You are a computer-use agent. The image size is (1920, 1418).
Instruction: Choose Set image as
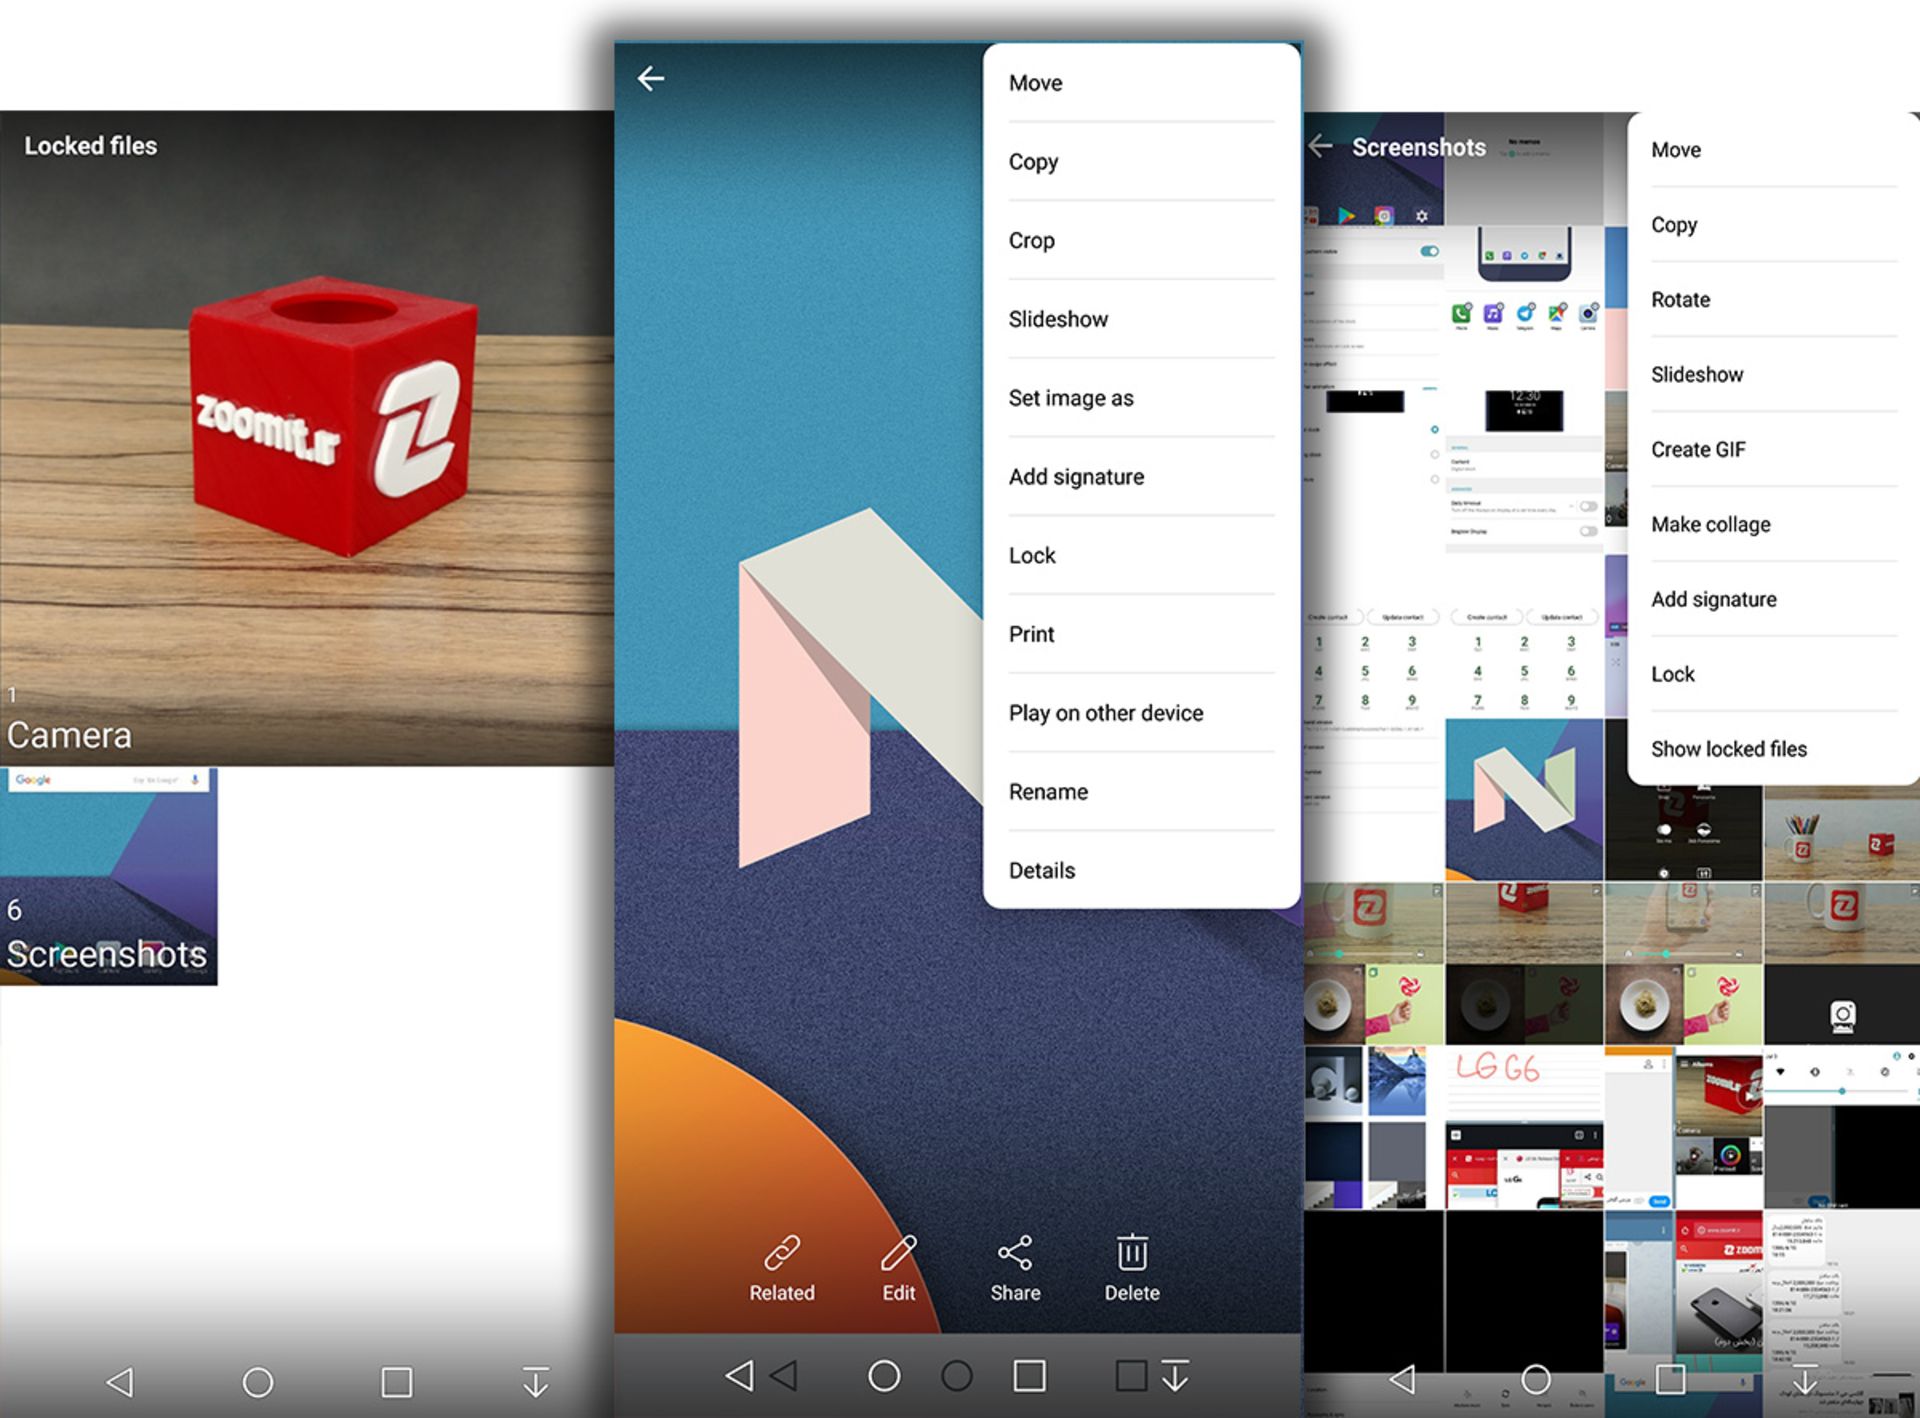click(x=1141, y=398)
